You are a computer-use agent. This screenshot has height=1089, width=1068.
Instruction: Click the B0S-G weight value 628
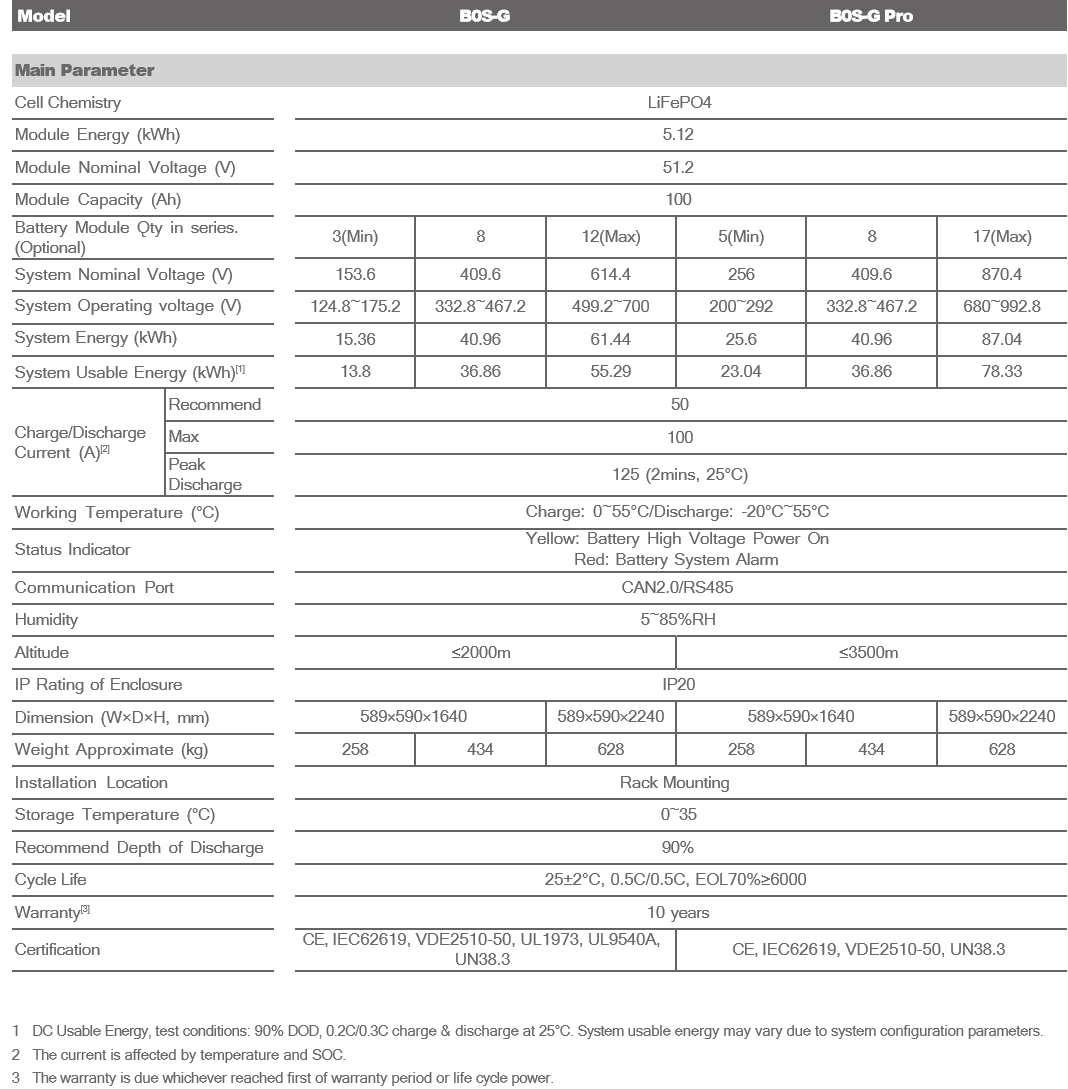pyautogui.click(x=610, y=749)
